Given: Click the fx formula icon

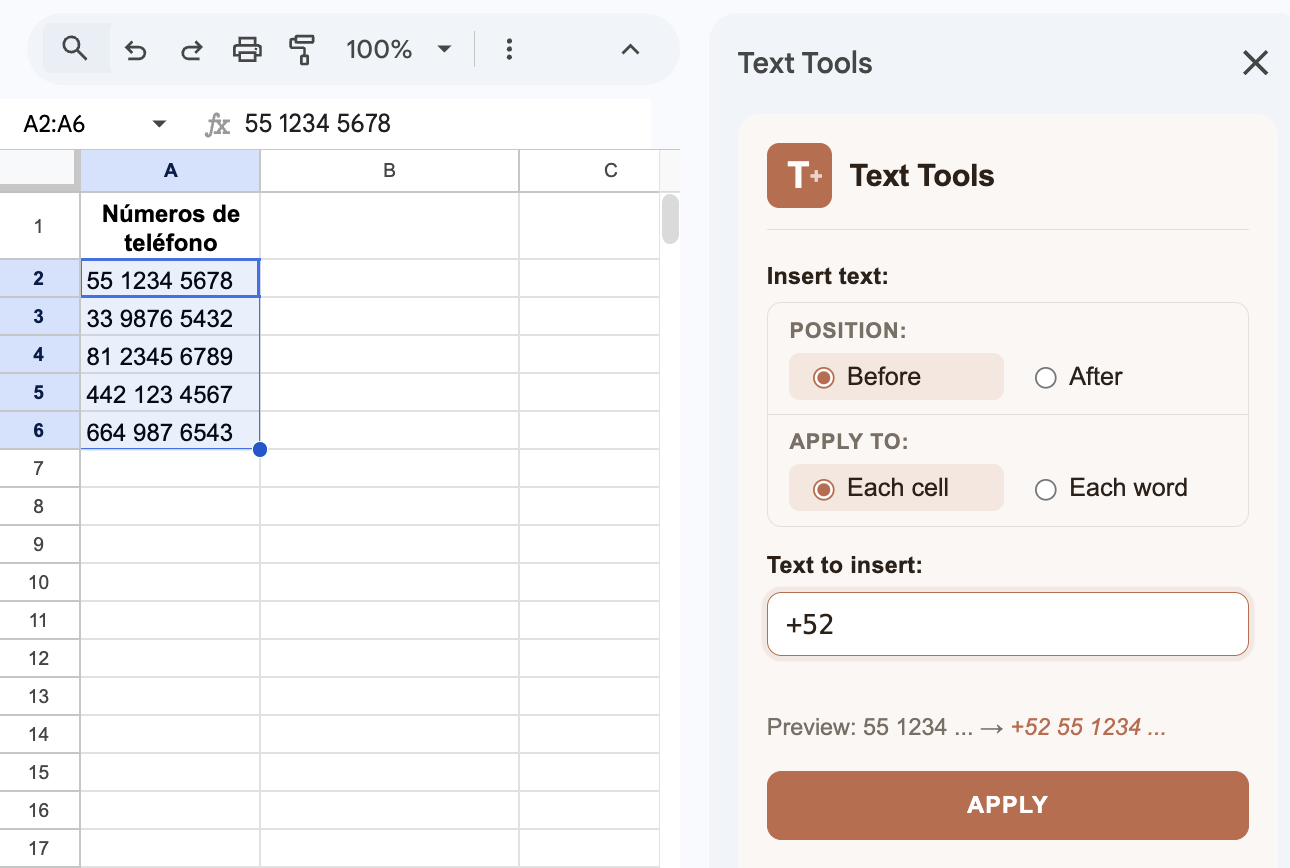Looking at the screenshot, I should [216, 123].
